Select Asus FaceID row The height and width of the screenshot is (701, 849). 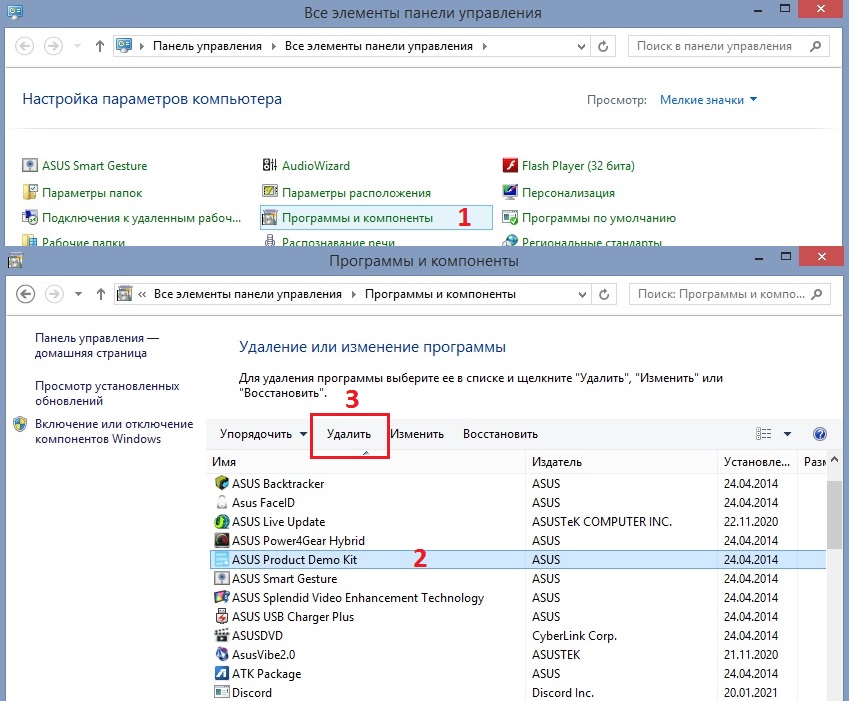518,502
